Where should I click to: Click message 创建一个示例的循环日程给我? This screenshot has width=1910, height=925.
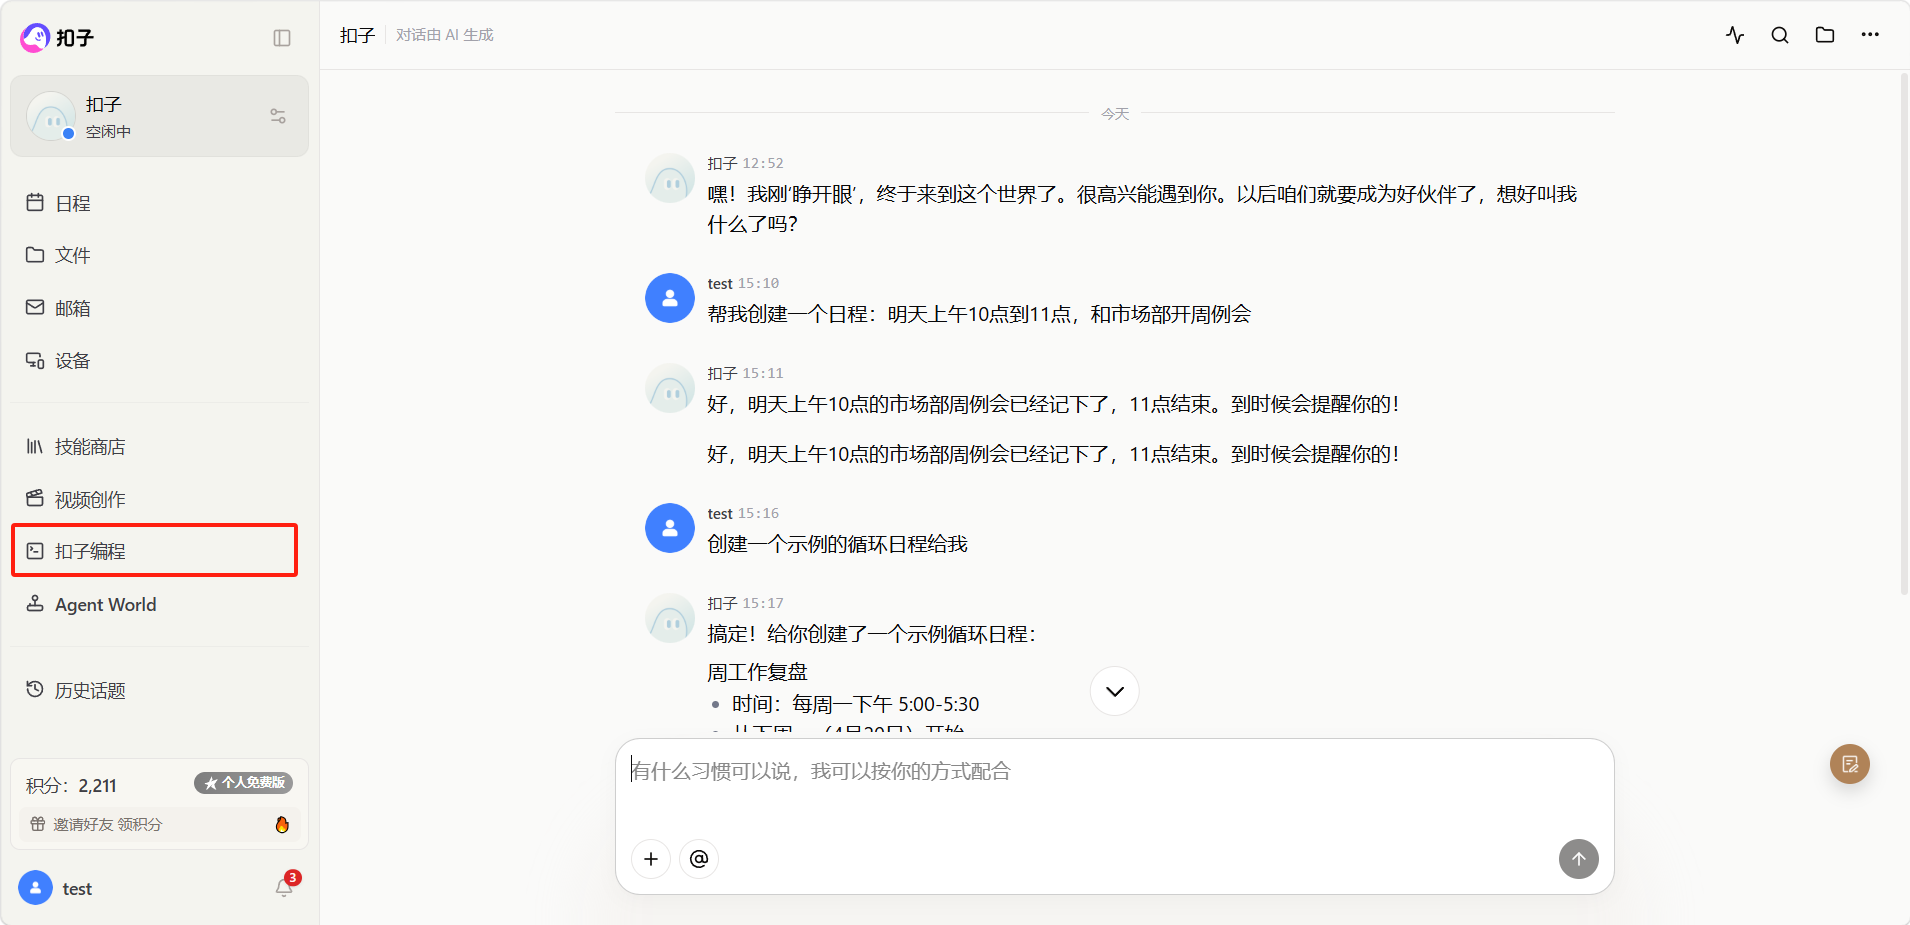837,544
